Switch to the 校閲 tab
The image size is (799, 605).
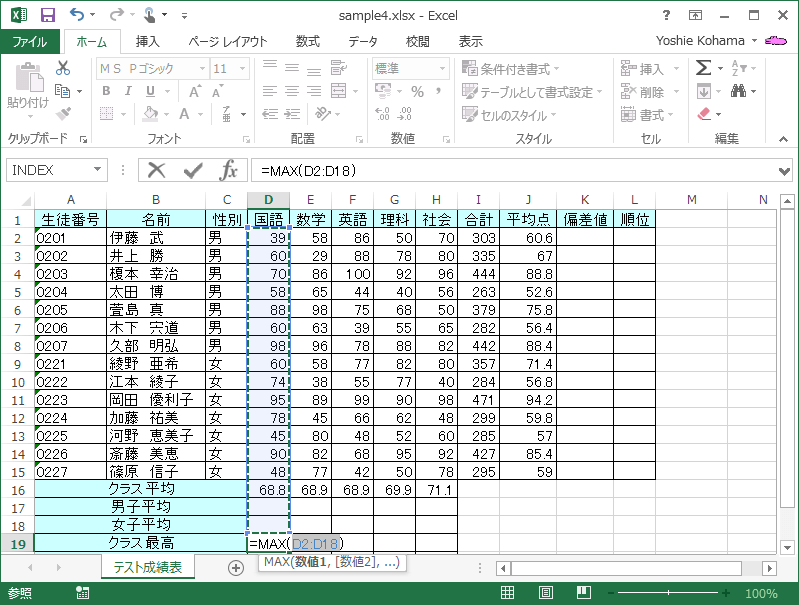[x=417, y=41]
